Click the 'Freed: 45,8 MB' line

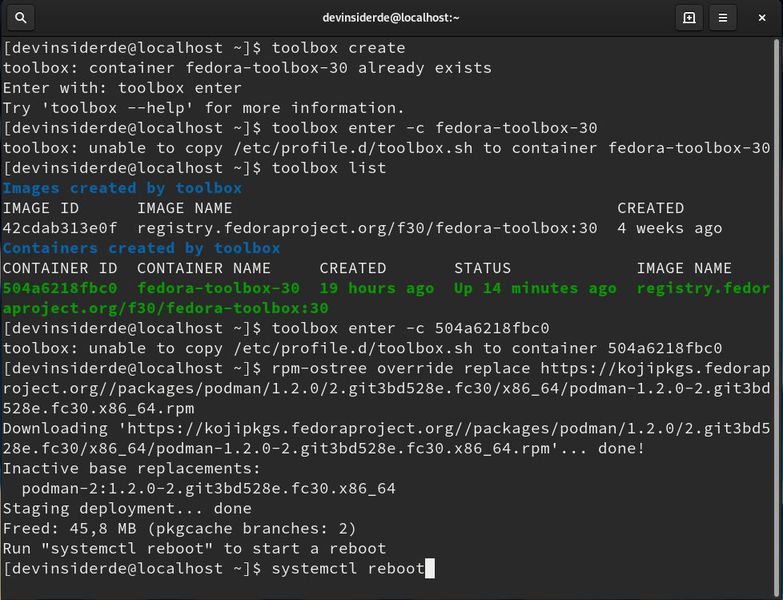click(x=180, y=528)
